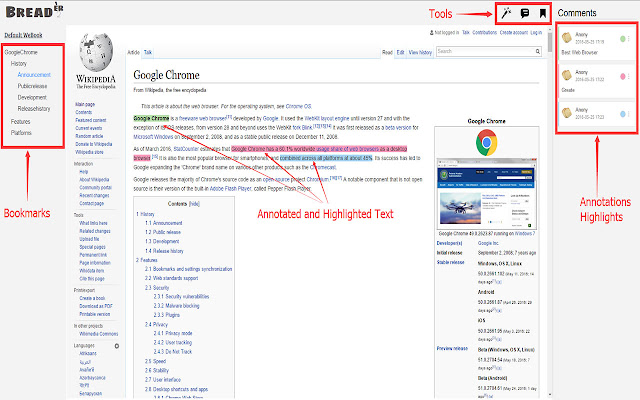640x400 pixels.
Task: Select the magic wand highlighter tool
Action: tap(506, 13)
